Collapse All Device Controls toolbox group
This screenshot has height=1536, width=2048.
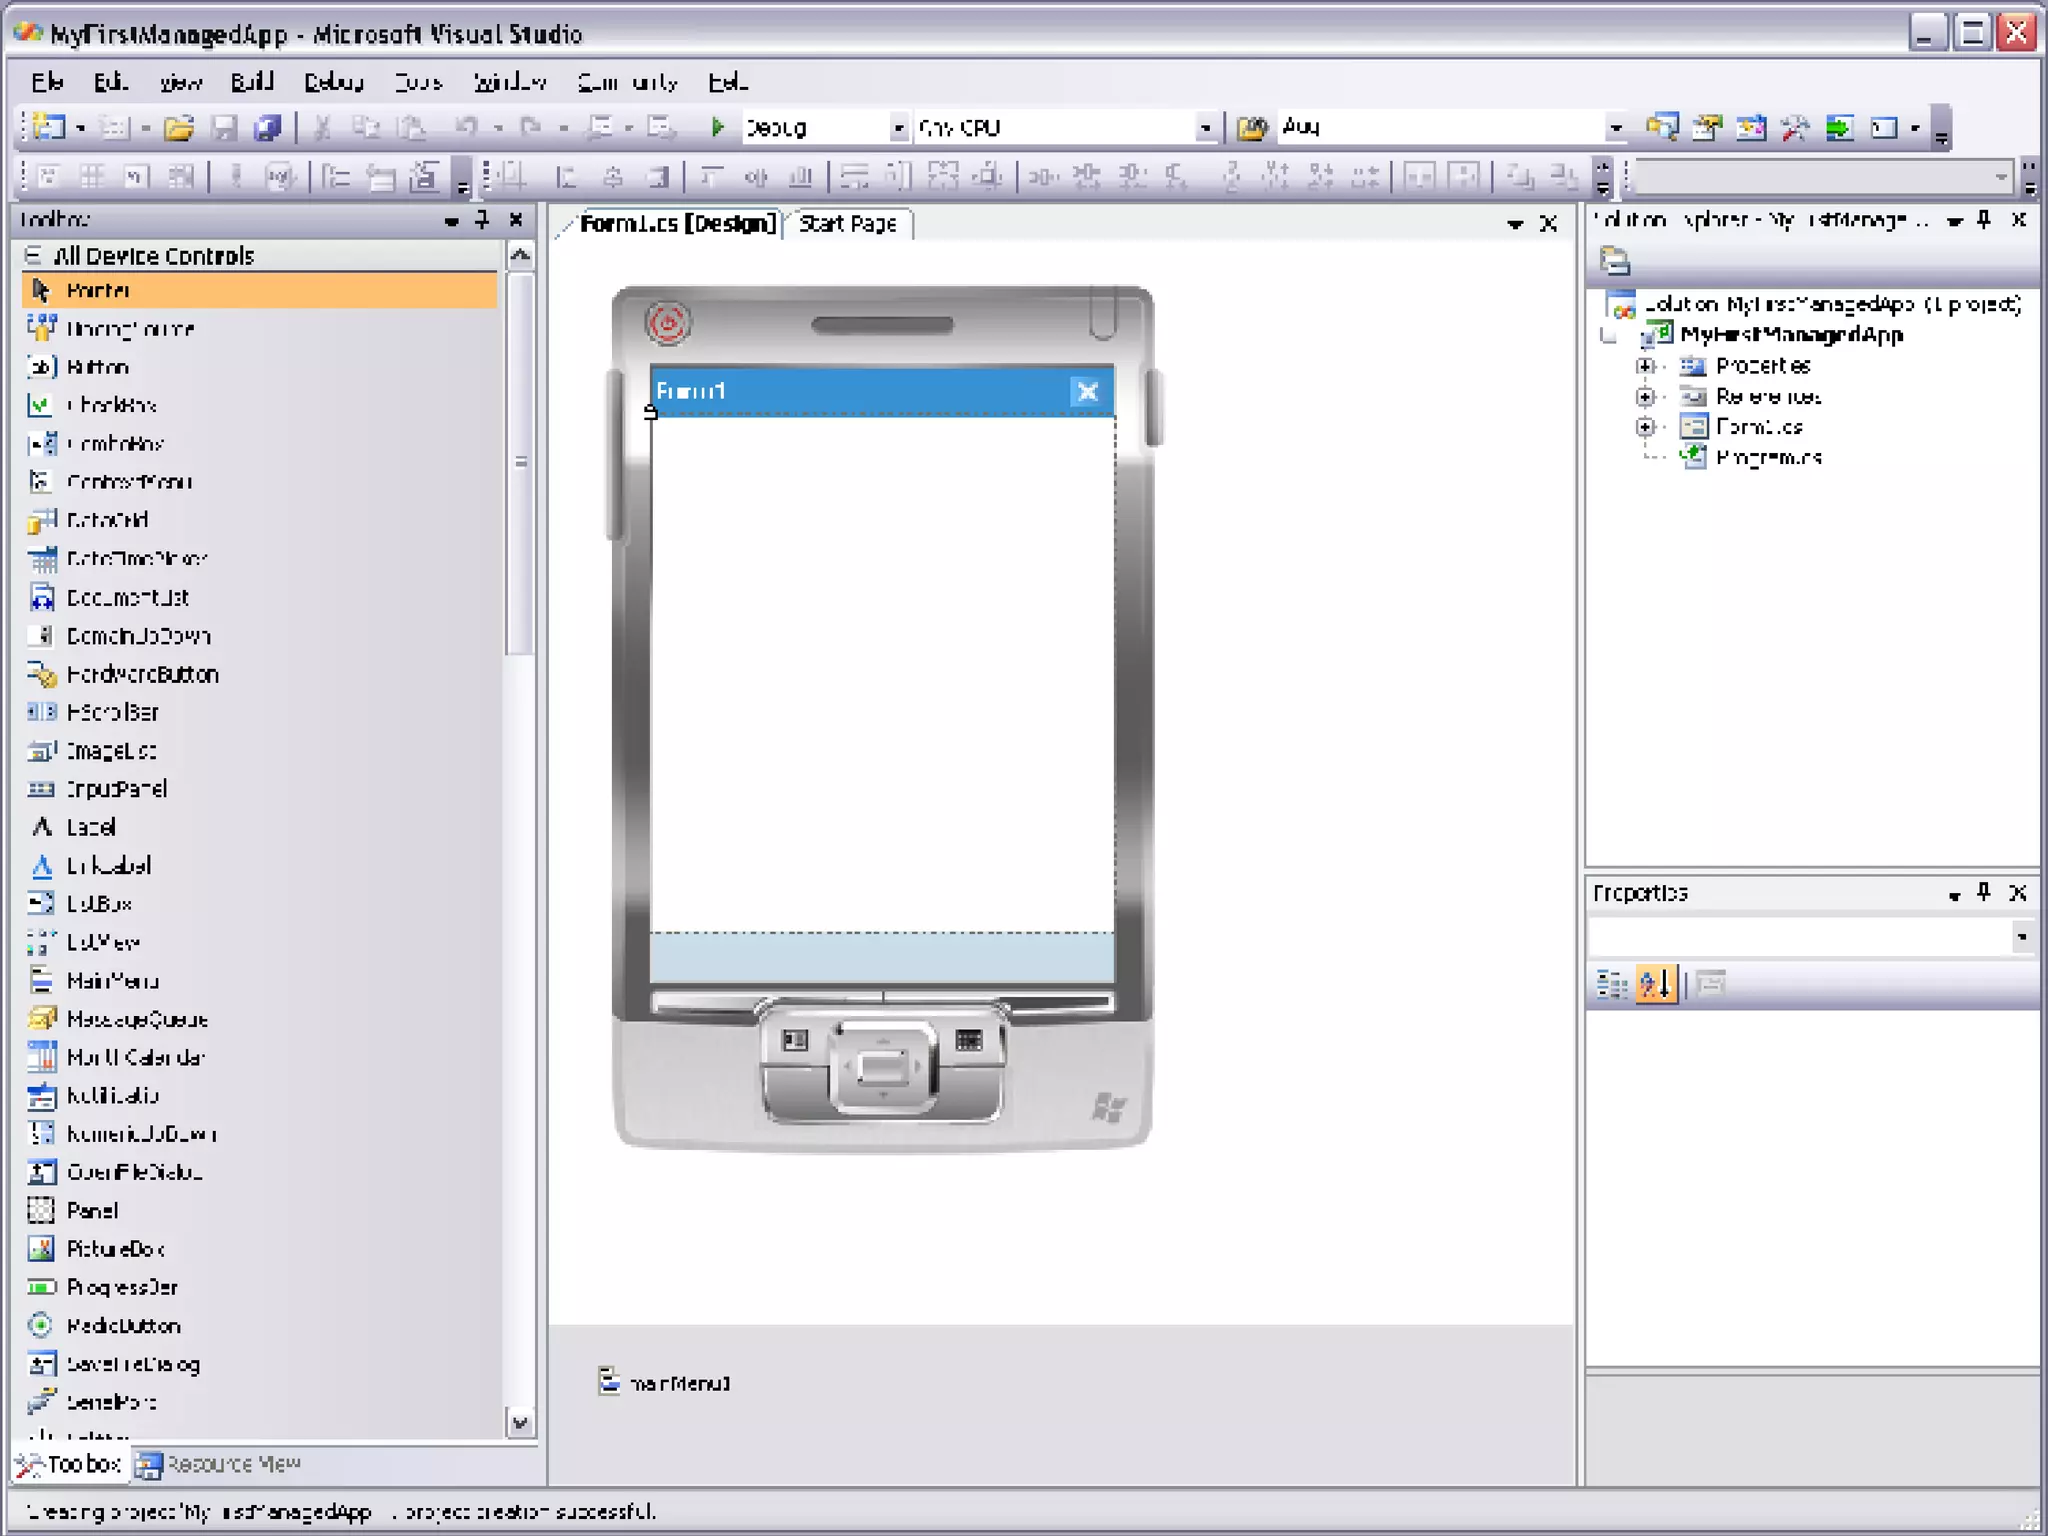[34, 255]
